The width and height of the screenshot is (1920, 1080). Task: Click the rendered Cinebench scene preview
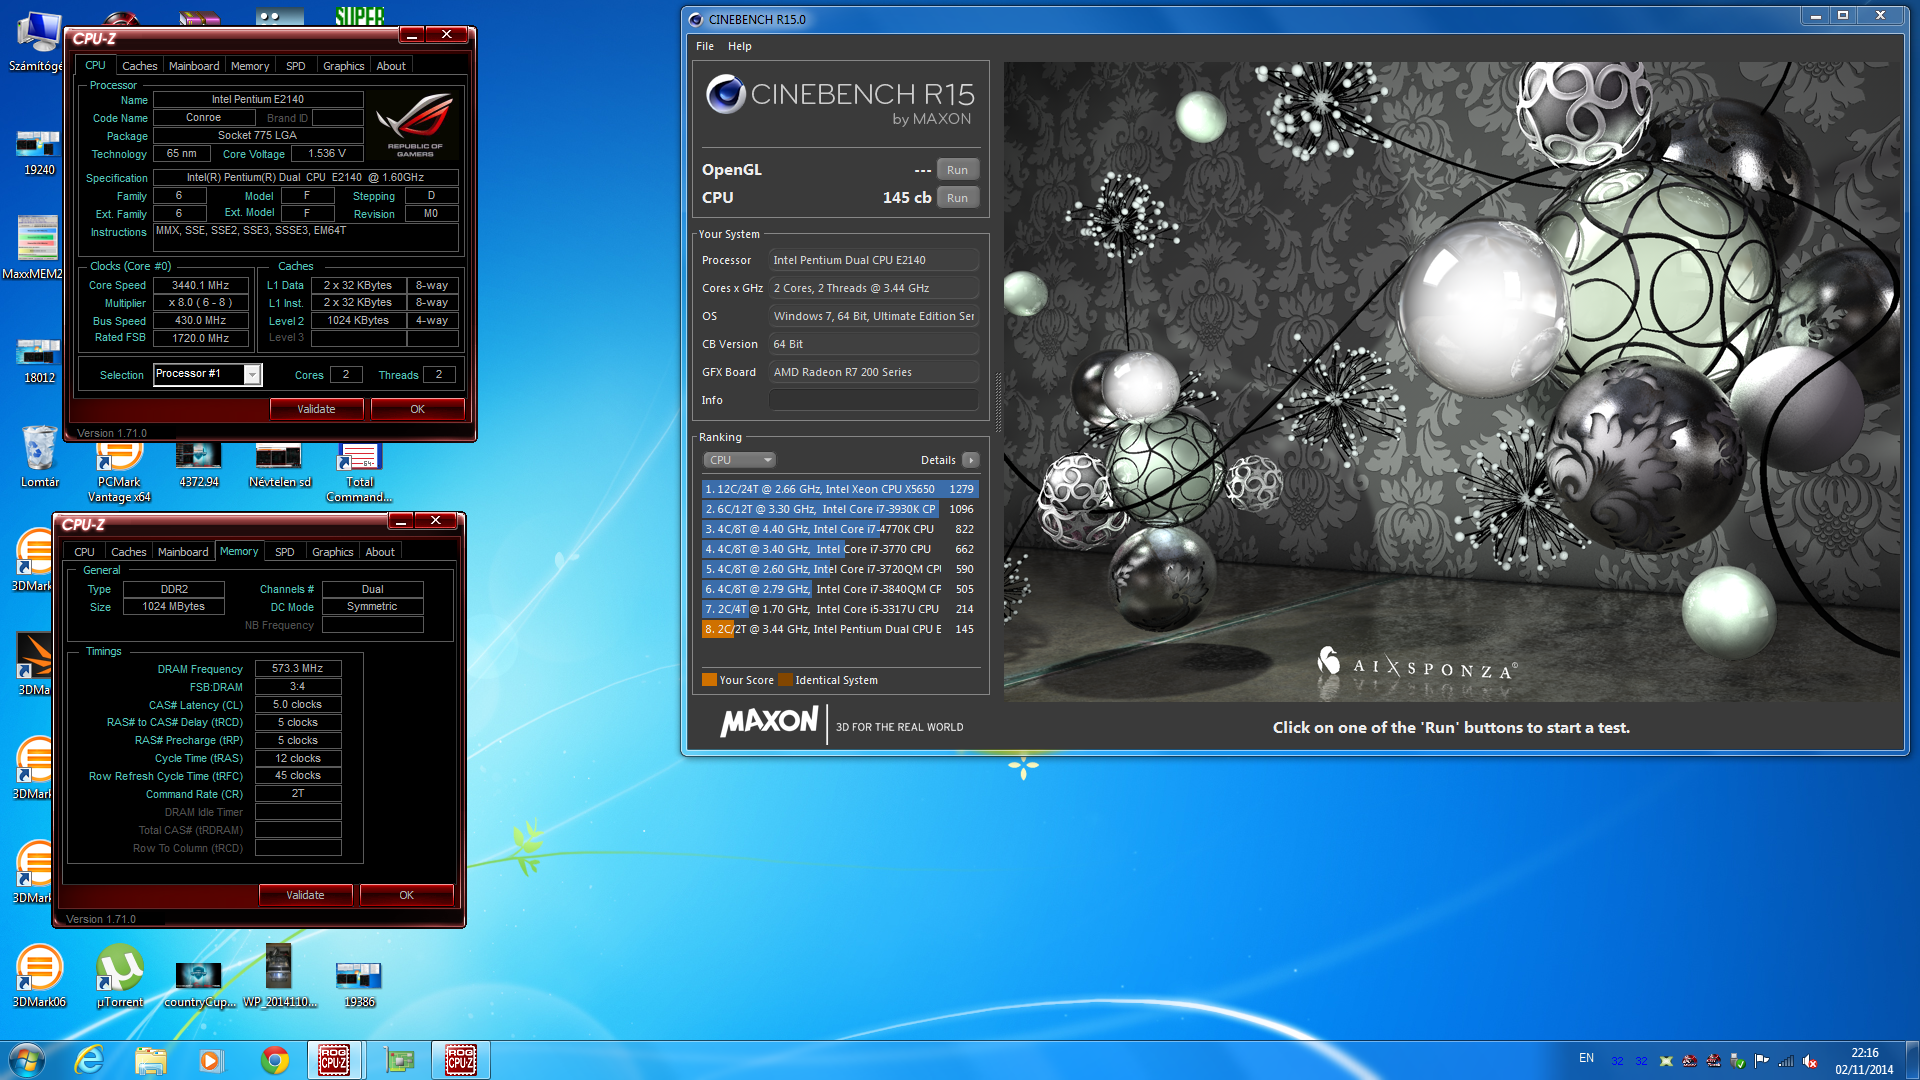coord(1452,381)
